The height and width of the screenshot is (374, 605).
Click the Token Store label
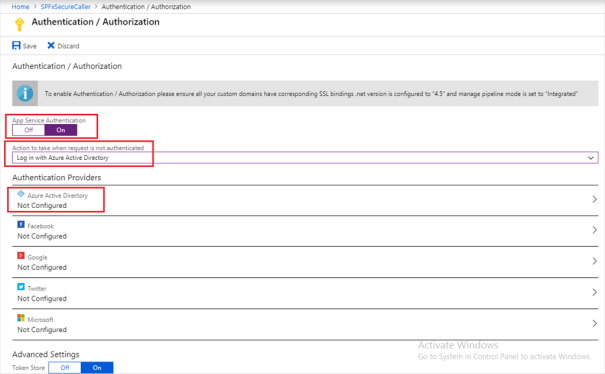(x=28, y=368)
